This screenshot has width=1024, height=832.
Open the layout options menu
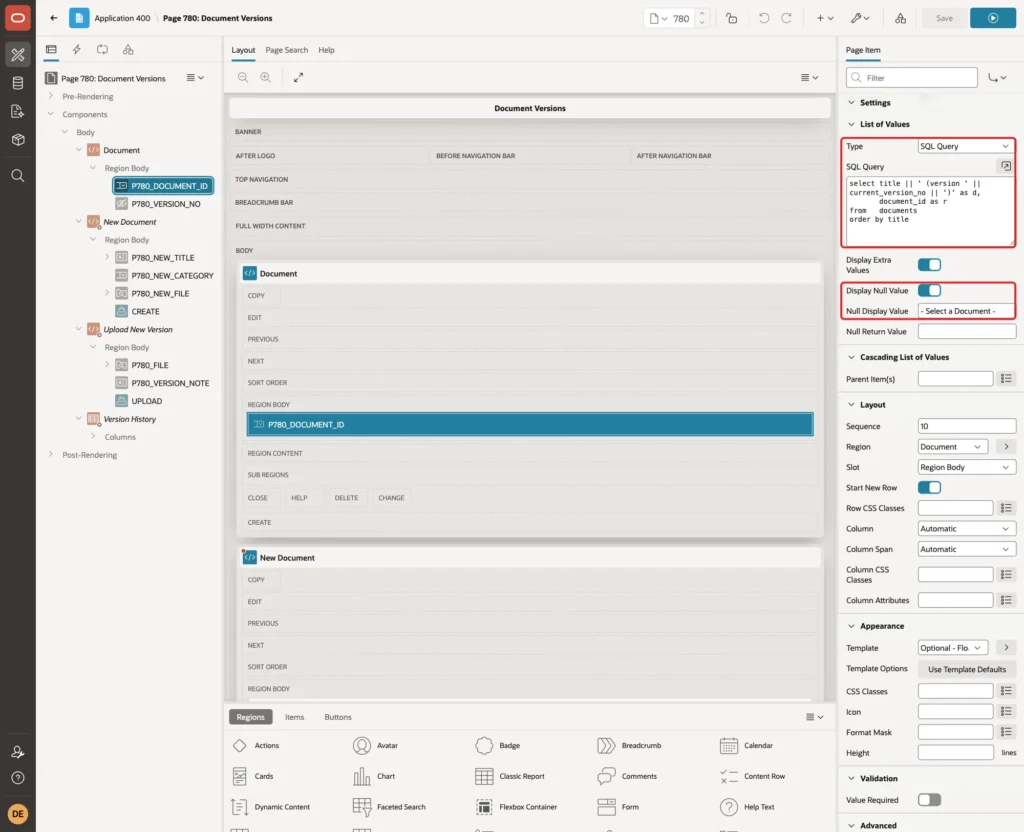[x=809, y=78]
